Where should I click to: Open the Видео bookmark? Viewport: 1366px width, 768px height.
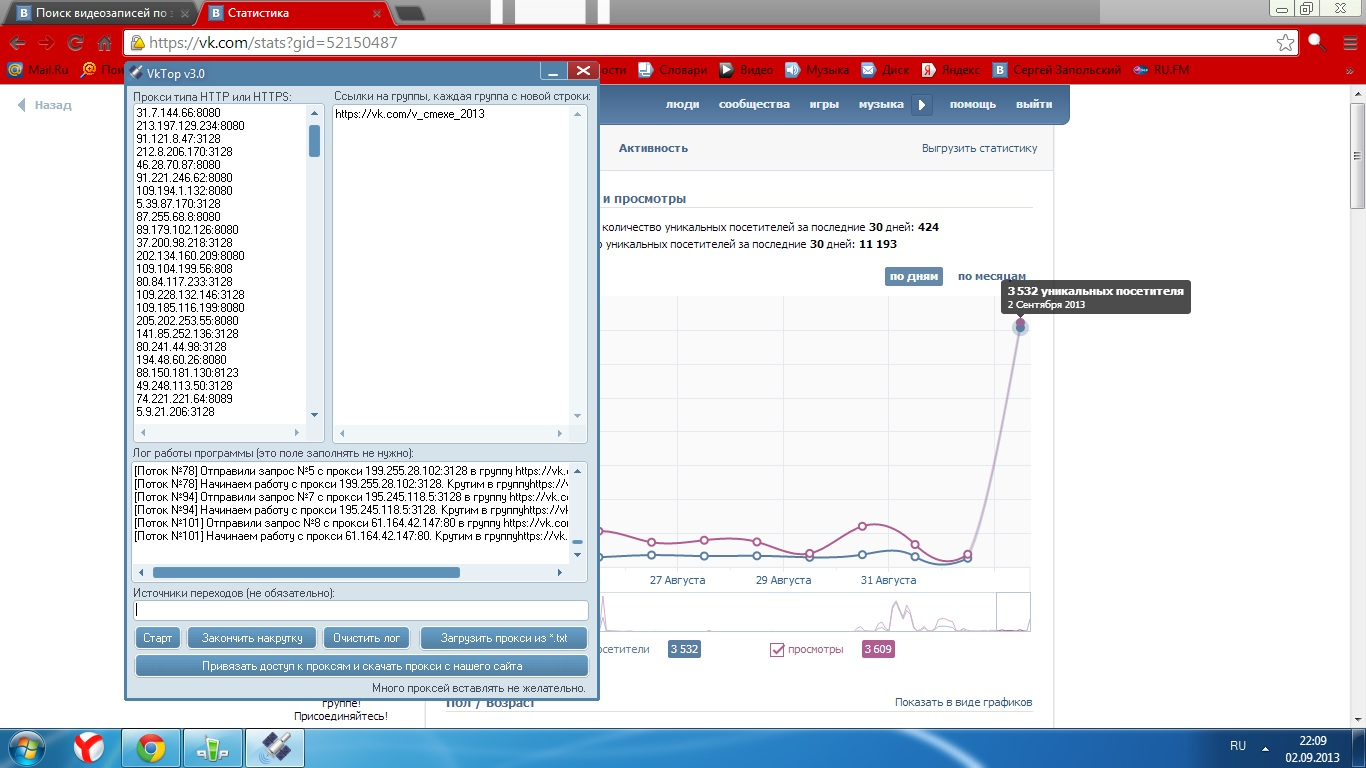tap(747, 70)
